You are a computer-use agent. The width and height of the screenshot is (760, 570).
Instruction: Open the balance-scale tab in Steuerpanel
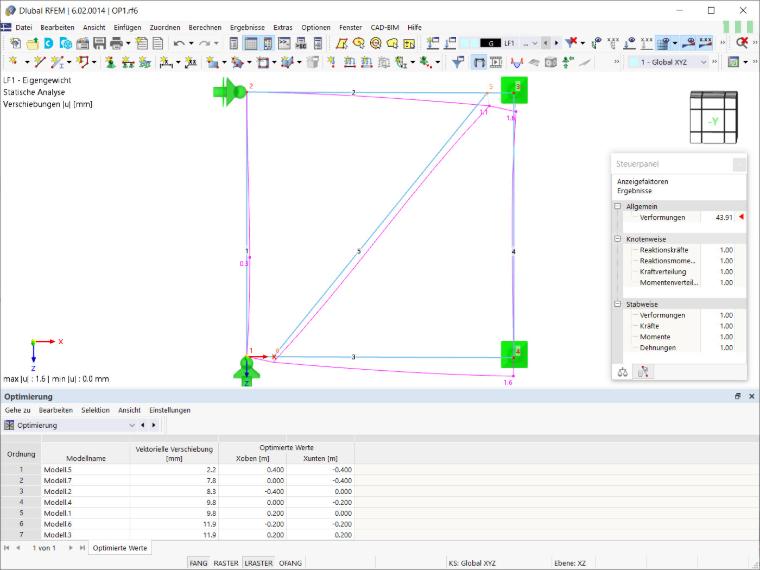[x=623, y=372]
